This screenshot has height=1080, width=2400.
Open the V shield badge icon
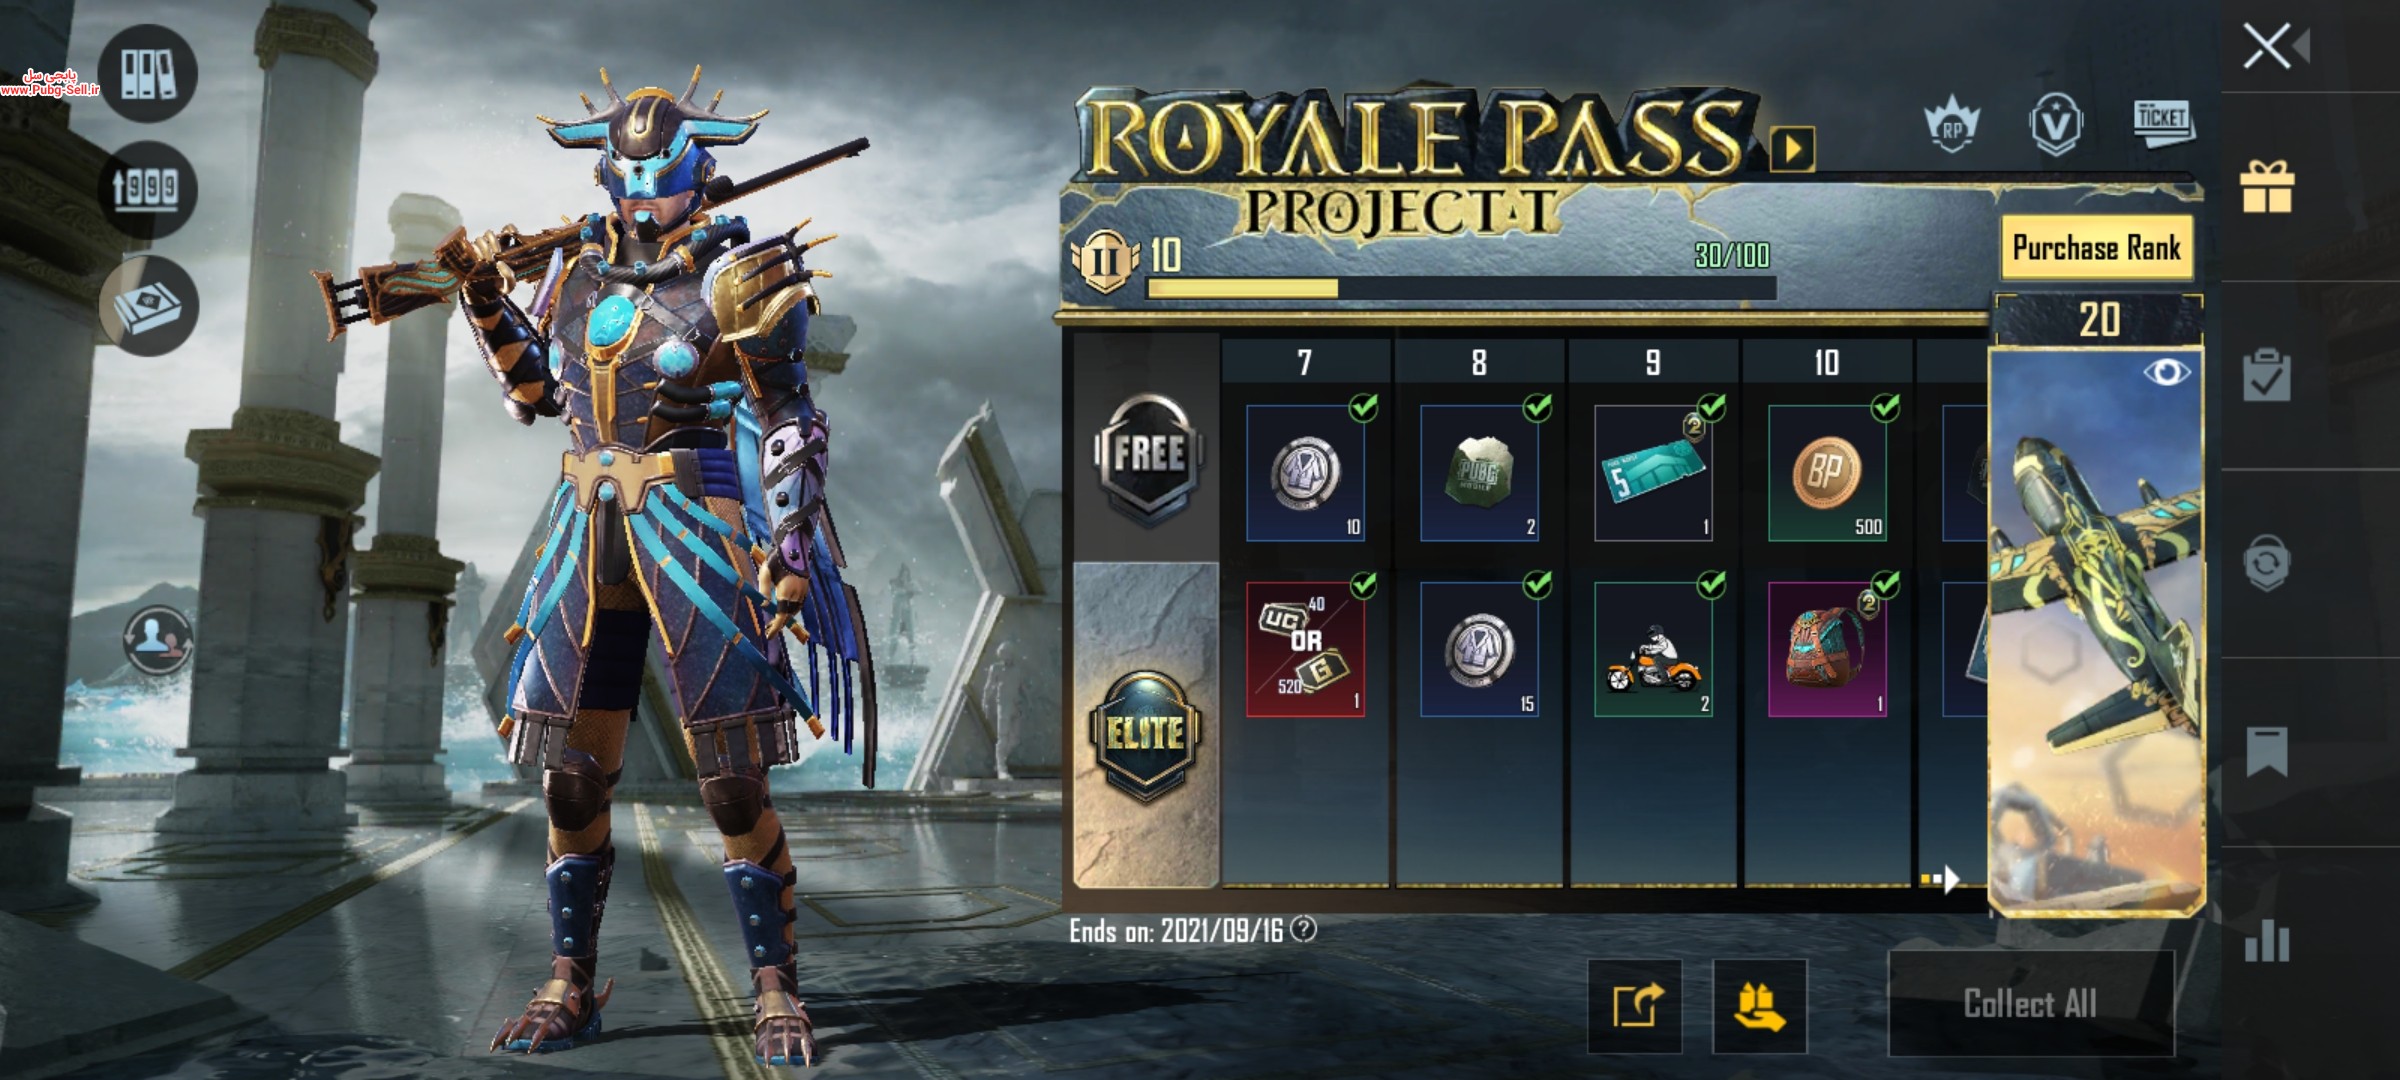(x=2056, y=124)
